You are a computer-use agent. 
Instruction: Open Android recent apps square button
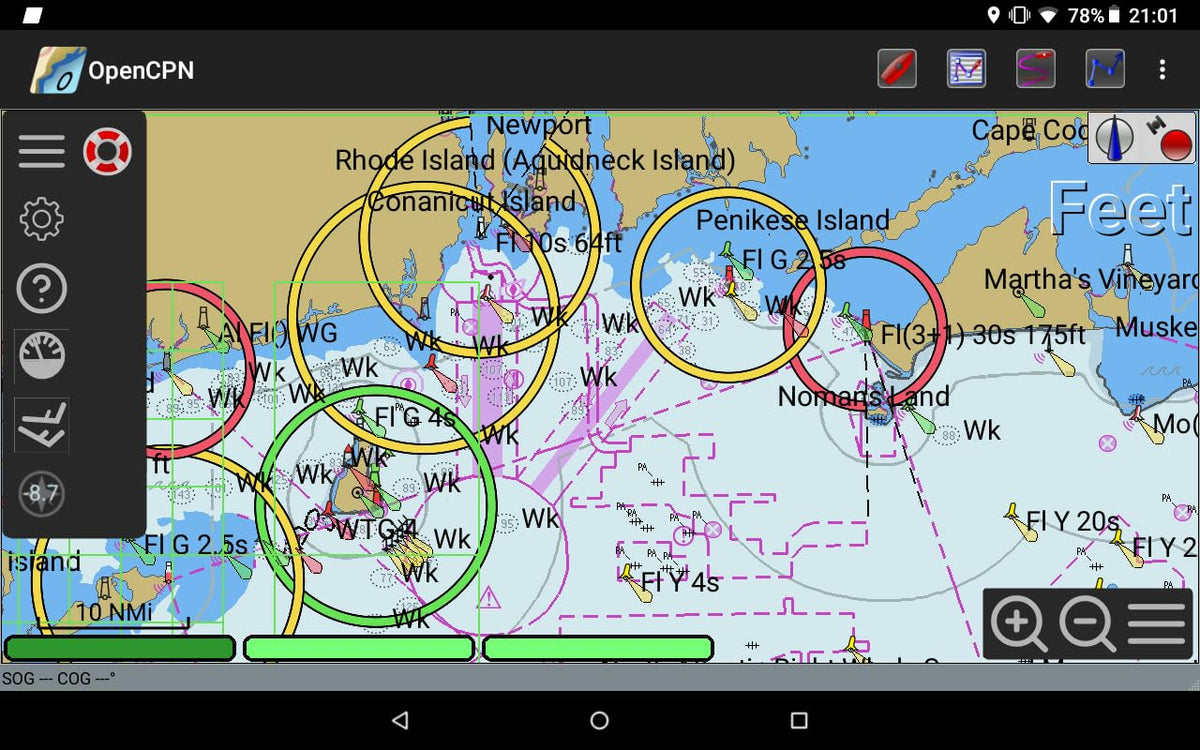tap(799, 720)
